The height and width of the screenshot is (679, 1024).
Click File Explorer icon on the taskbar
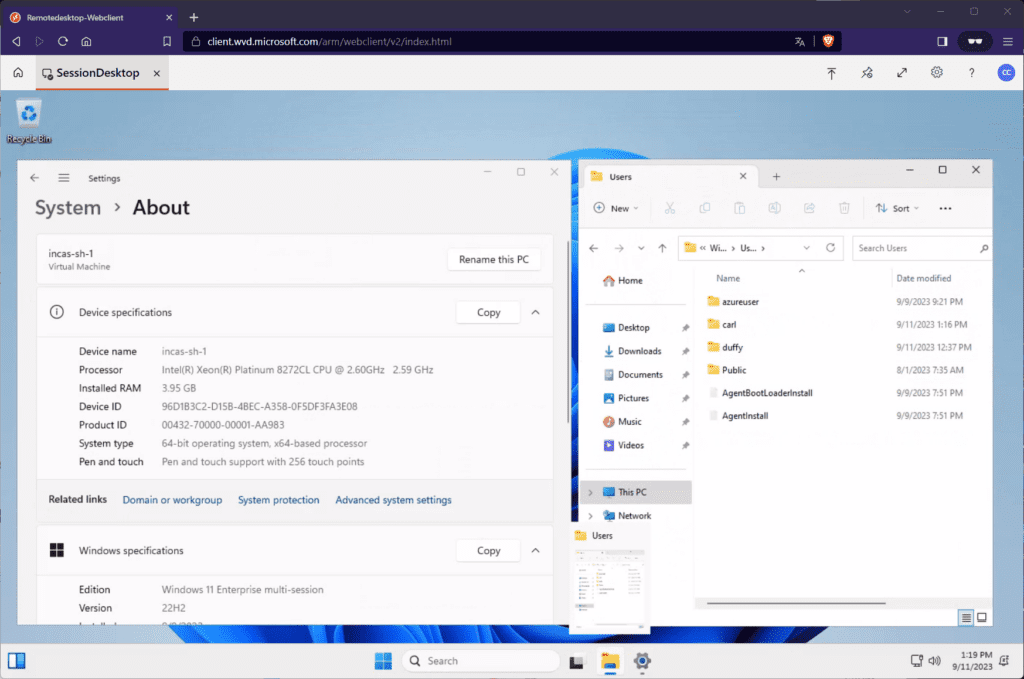[x=609, y=661]
